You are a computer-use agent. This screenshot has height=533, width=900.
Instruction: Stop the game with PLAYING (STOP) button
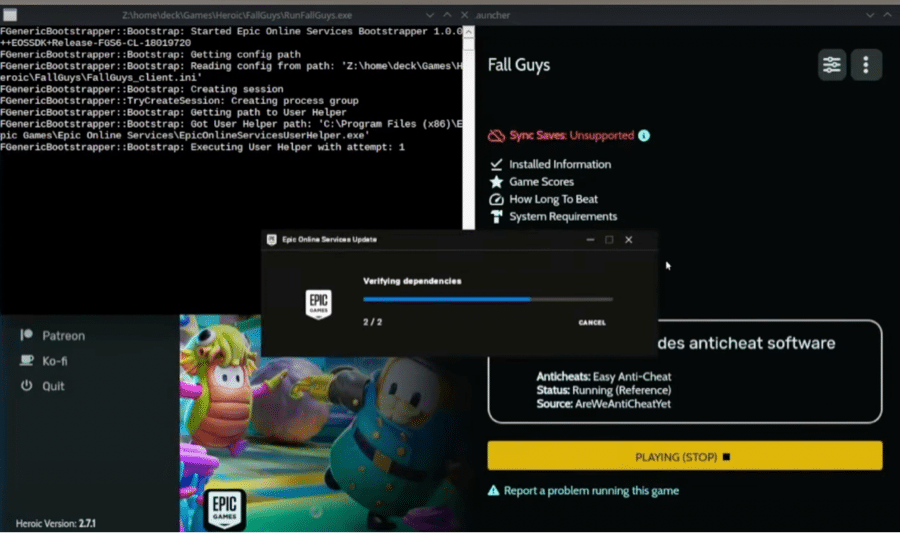(685, 456)
